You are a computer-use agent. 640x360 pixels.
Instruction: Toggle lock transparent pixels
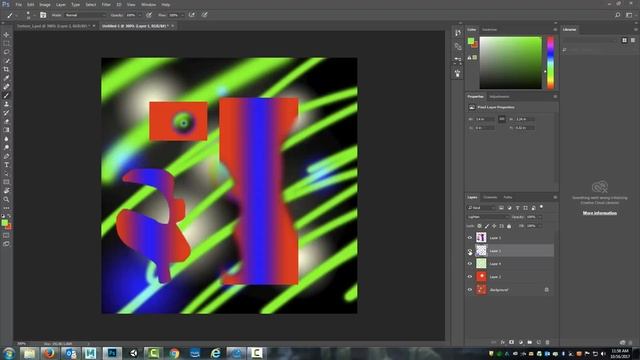tap(479, 226)
